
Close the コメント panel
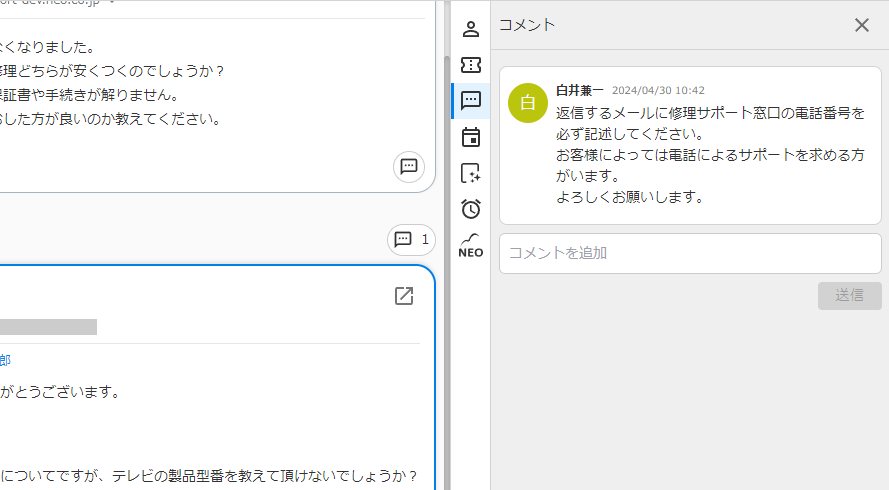tap(862, 25)
